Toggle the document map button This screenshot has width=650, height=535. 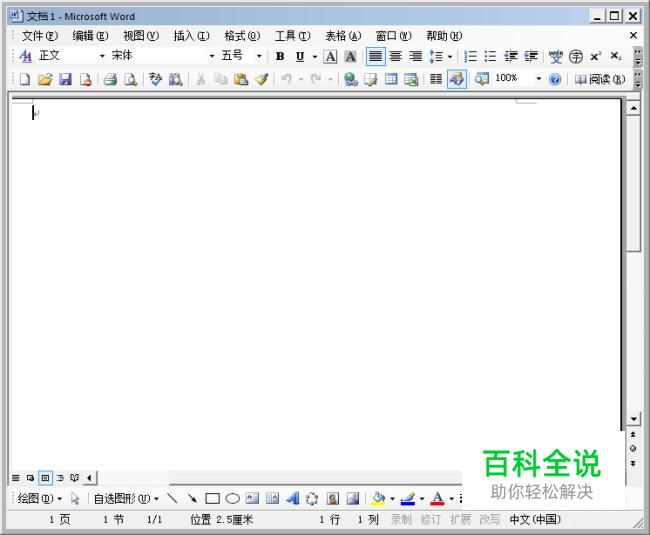pyautogui.click(x=482, y=79)
